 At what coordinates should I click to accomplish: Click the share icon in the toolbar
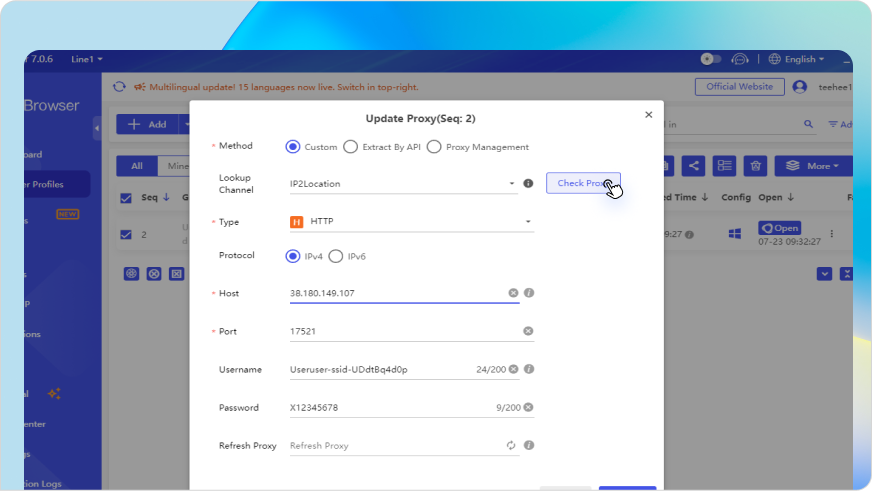tap(694, 166)
